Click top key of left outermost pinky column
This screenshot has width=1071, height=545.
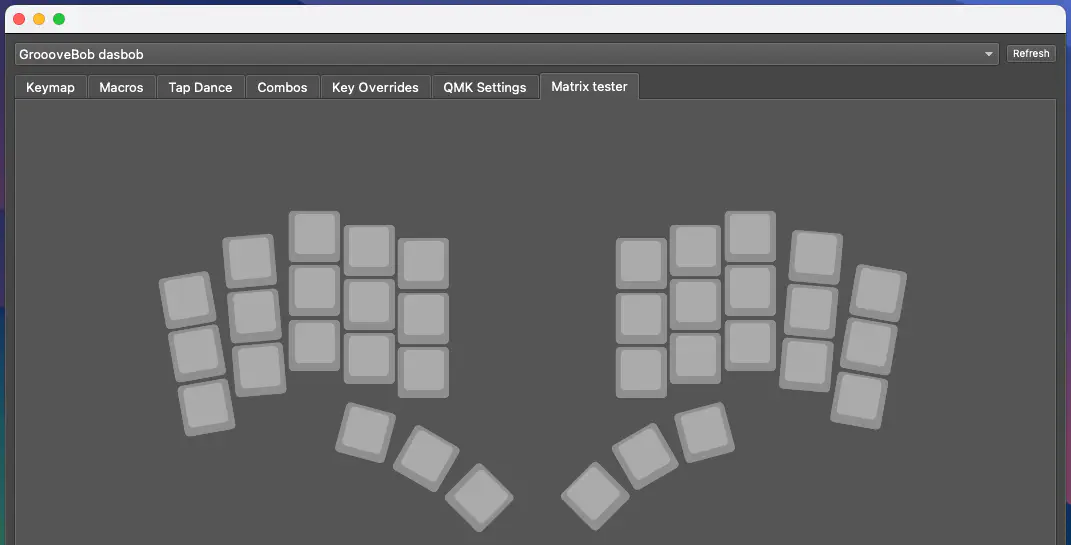click(188, 300)
